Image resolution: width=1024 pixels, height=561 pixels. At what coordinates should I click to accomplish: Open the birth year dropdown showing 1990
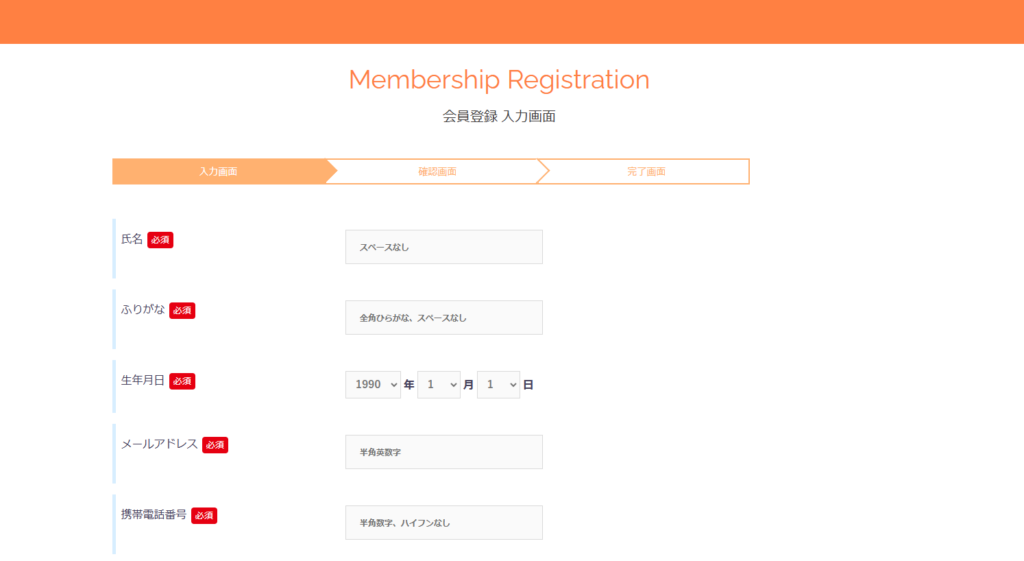[372, 384]
